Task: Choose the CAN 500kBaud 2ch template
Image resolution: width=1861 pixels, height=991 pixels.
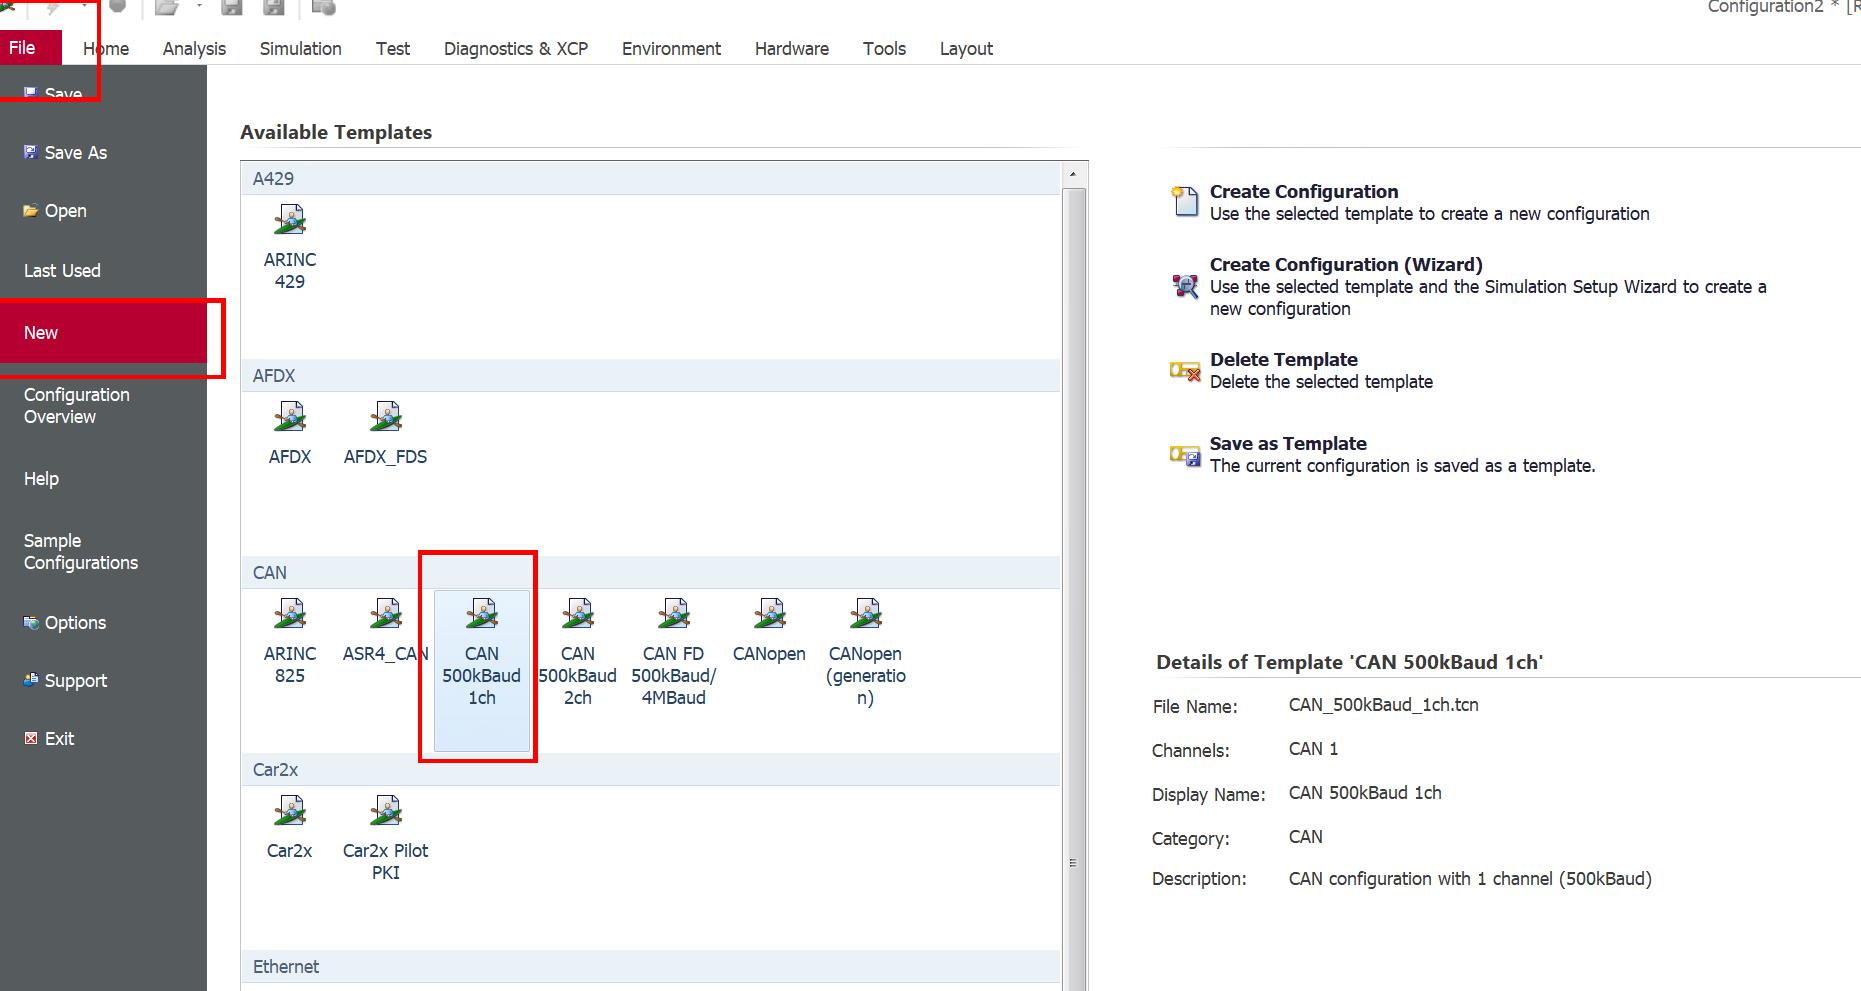Action: 577,650
